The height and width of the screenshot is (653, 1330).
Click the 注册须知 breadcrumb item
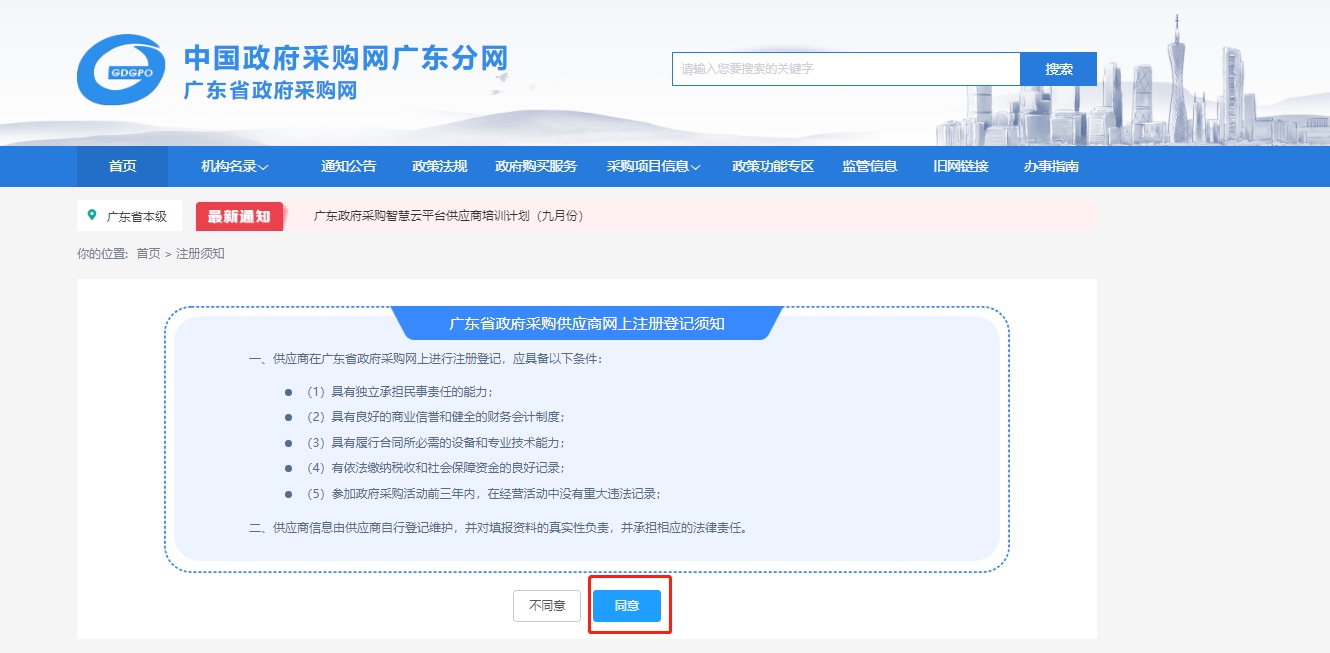[200, 254]
